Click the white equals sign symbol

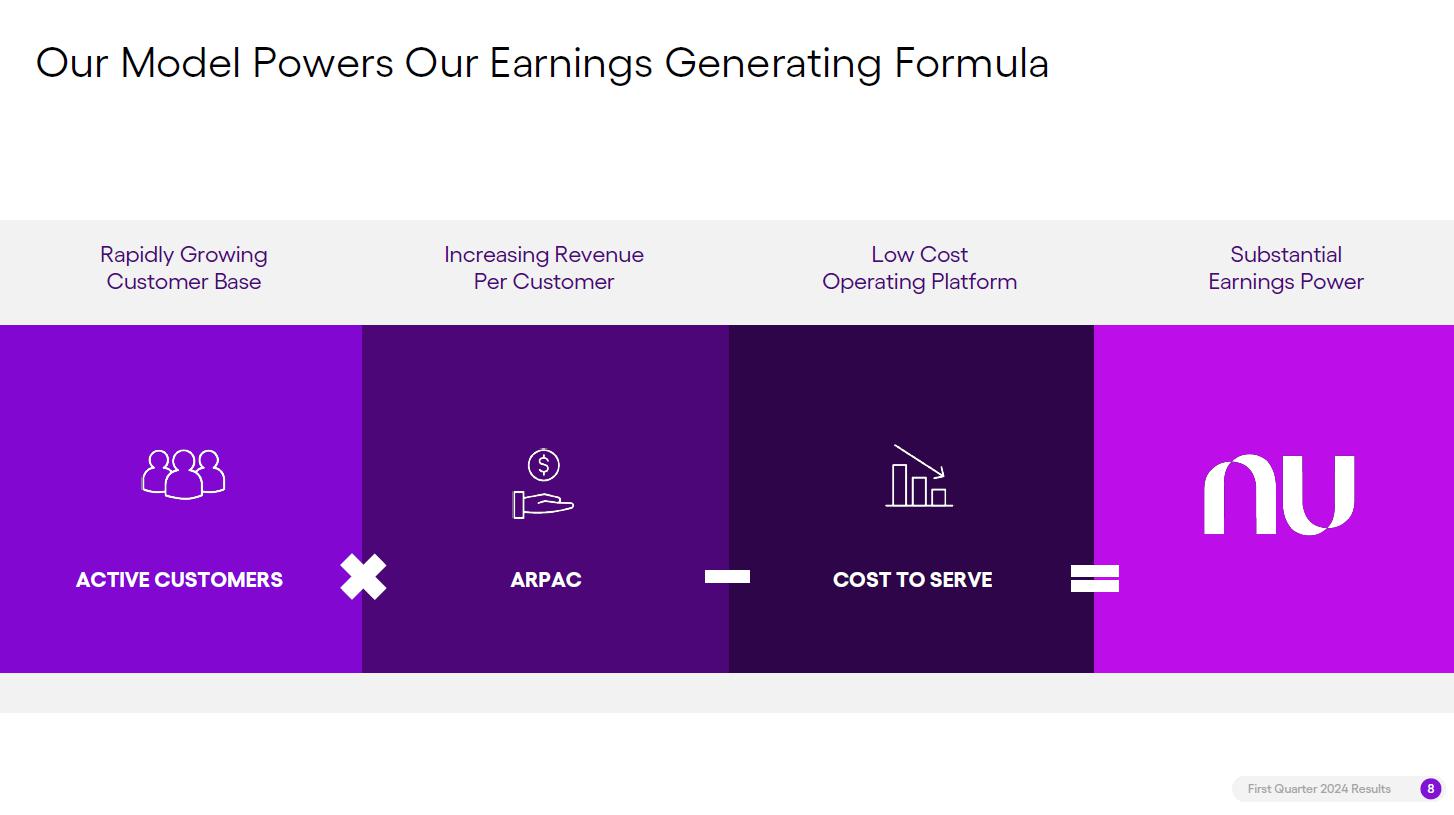tap(1094, 578)
